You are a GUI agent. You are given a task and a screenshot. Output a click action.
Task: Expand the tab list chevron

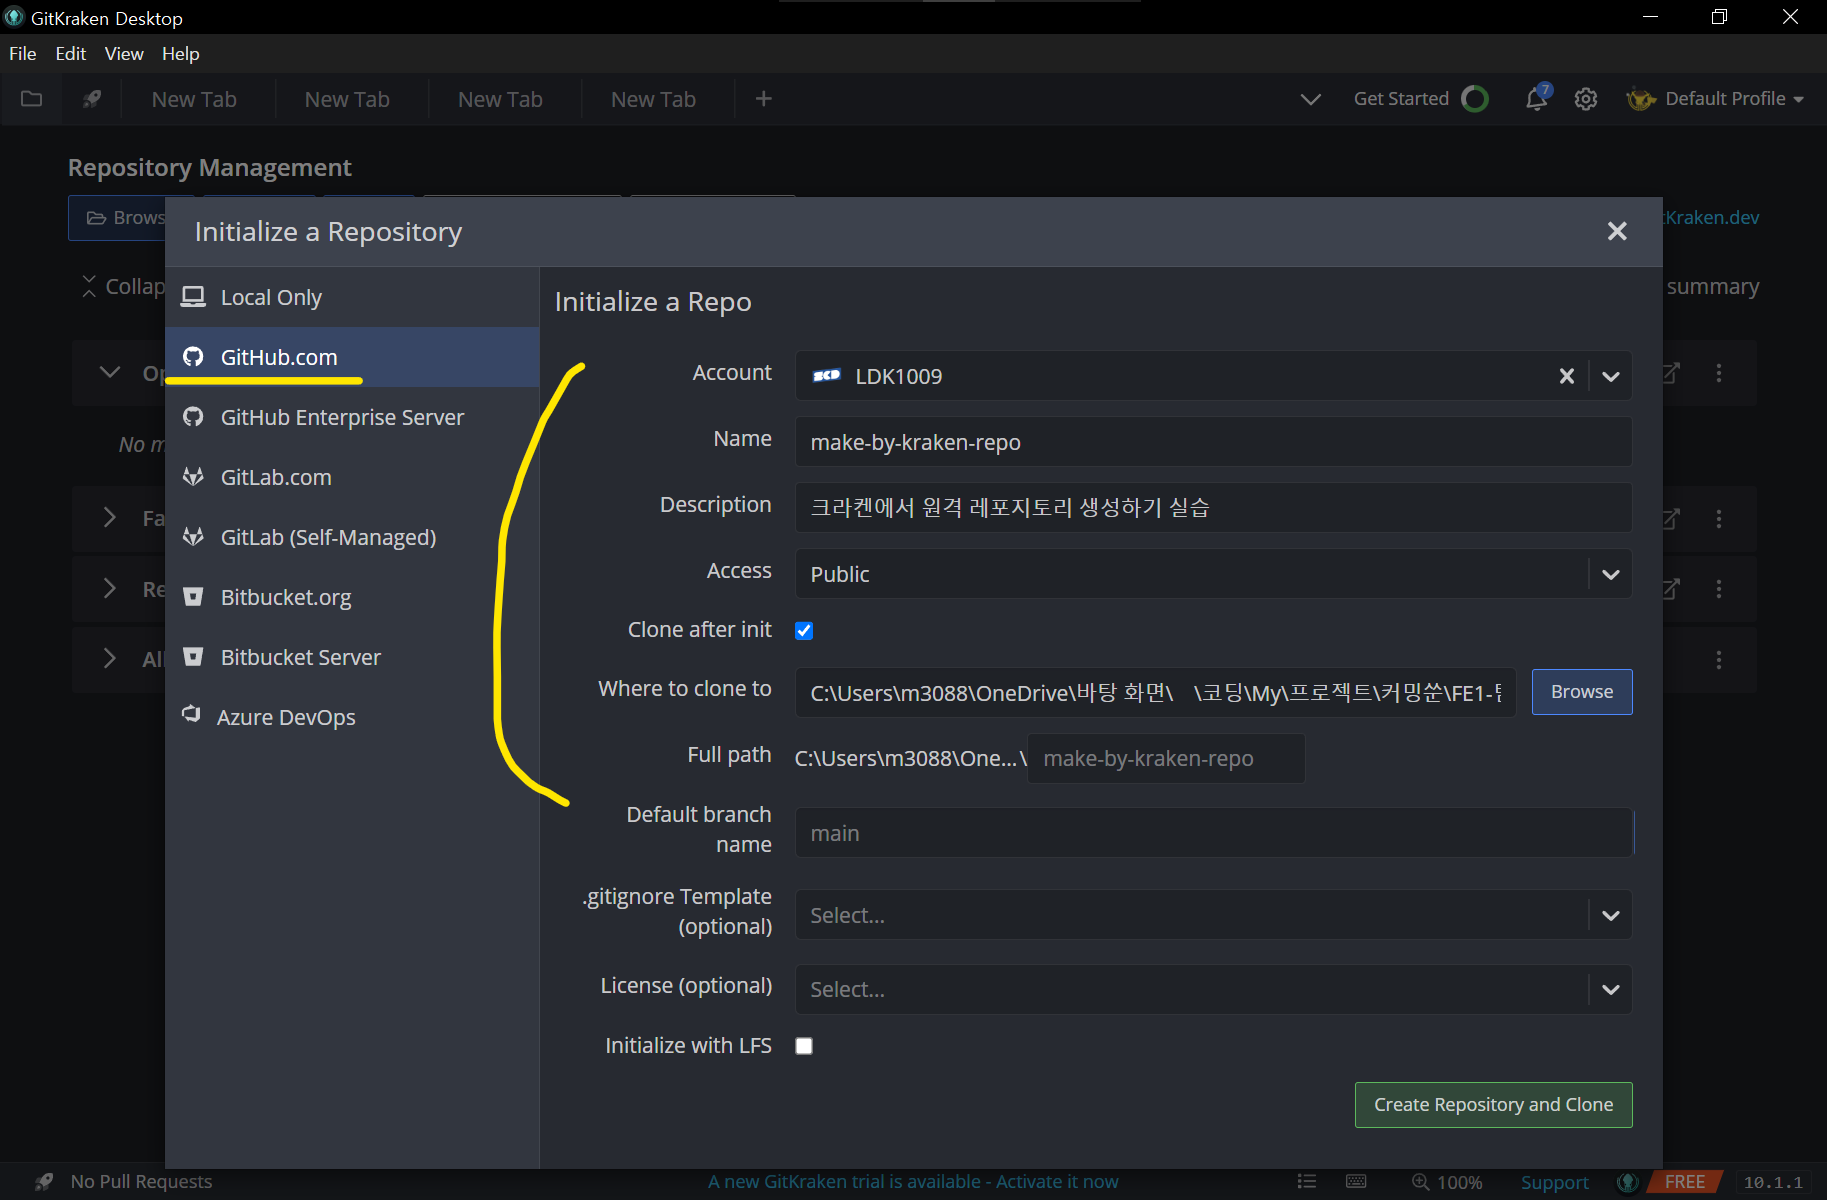pos(1310,99)
